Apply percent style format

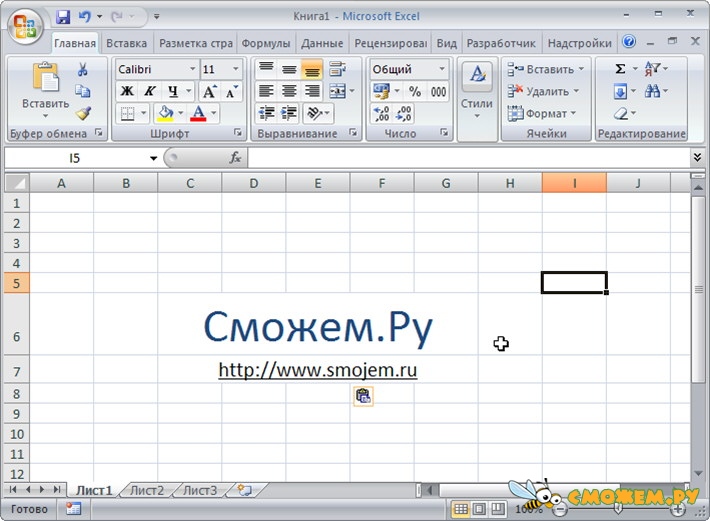[415, 91]
